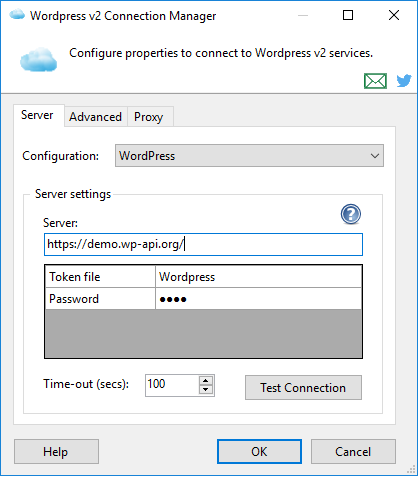Click the blue help question mark icon

pos(351,214)
